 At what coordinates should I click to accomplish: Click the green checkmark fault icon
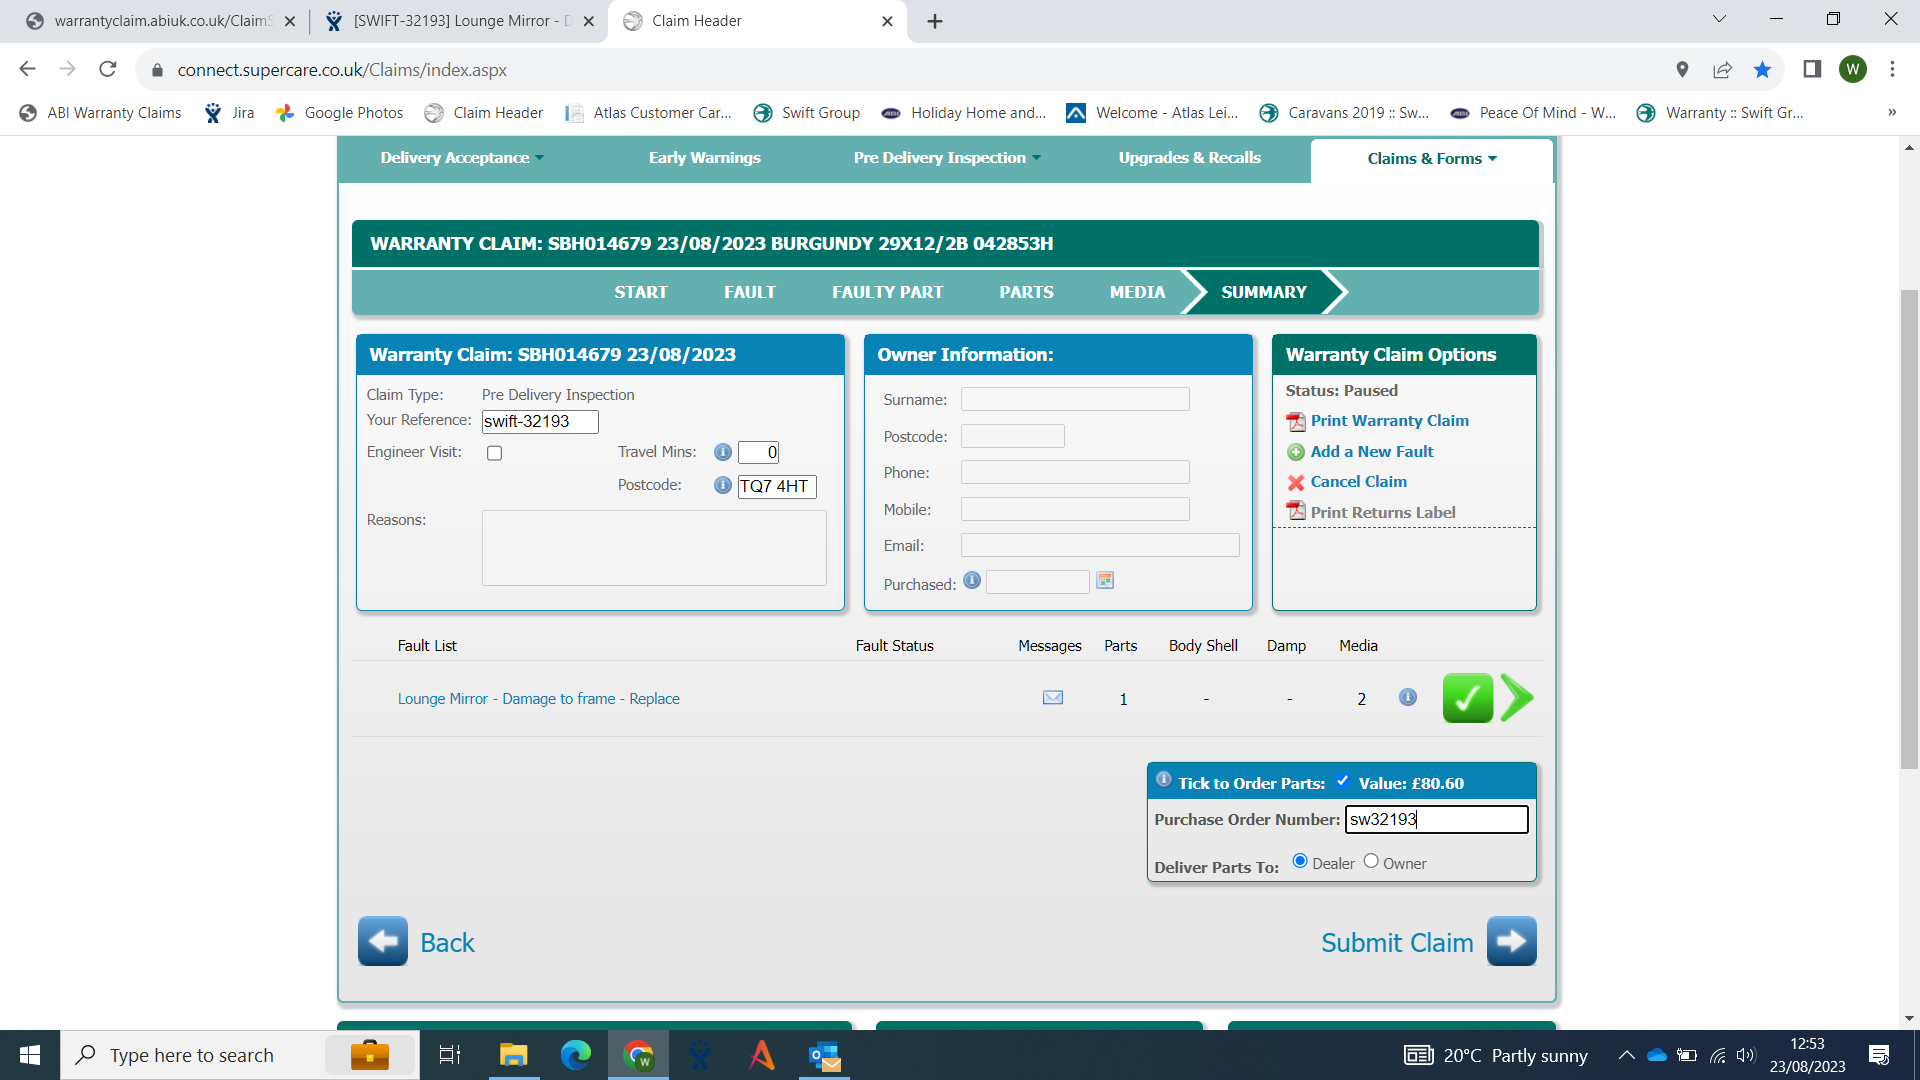(1467, 698)
